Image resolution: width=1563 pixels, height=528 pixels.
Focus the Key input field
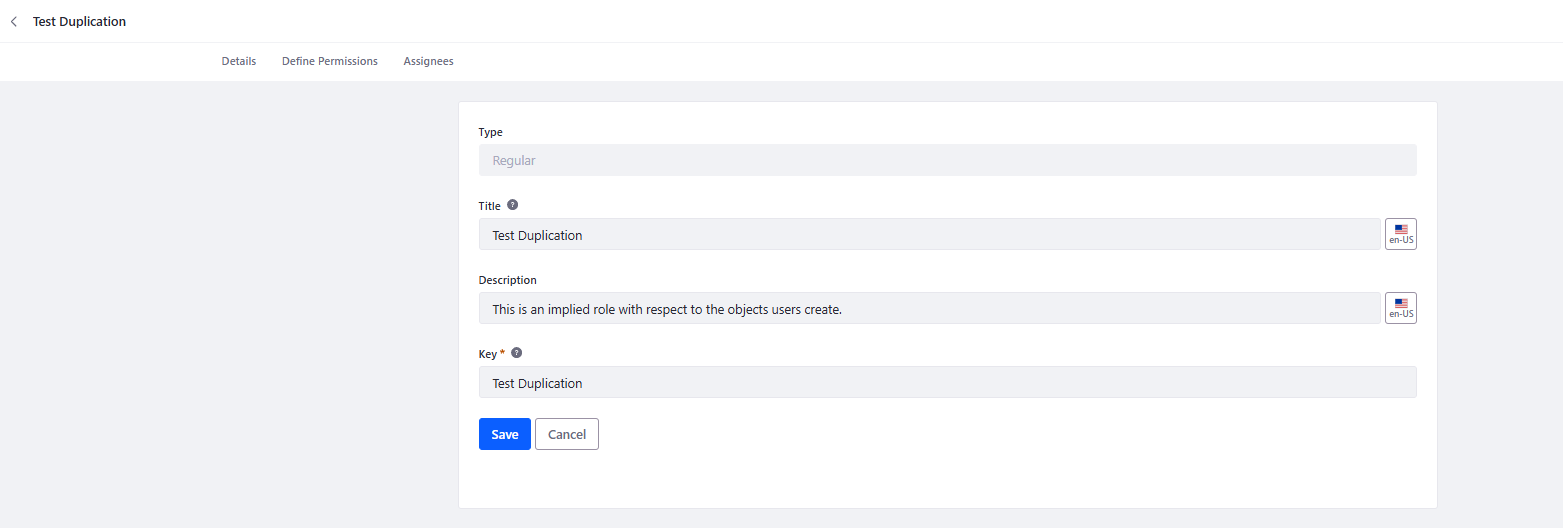pyautogui.click(x=948, y=382)
